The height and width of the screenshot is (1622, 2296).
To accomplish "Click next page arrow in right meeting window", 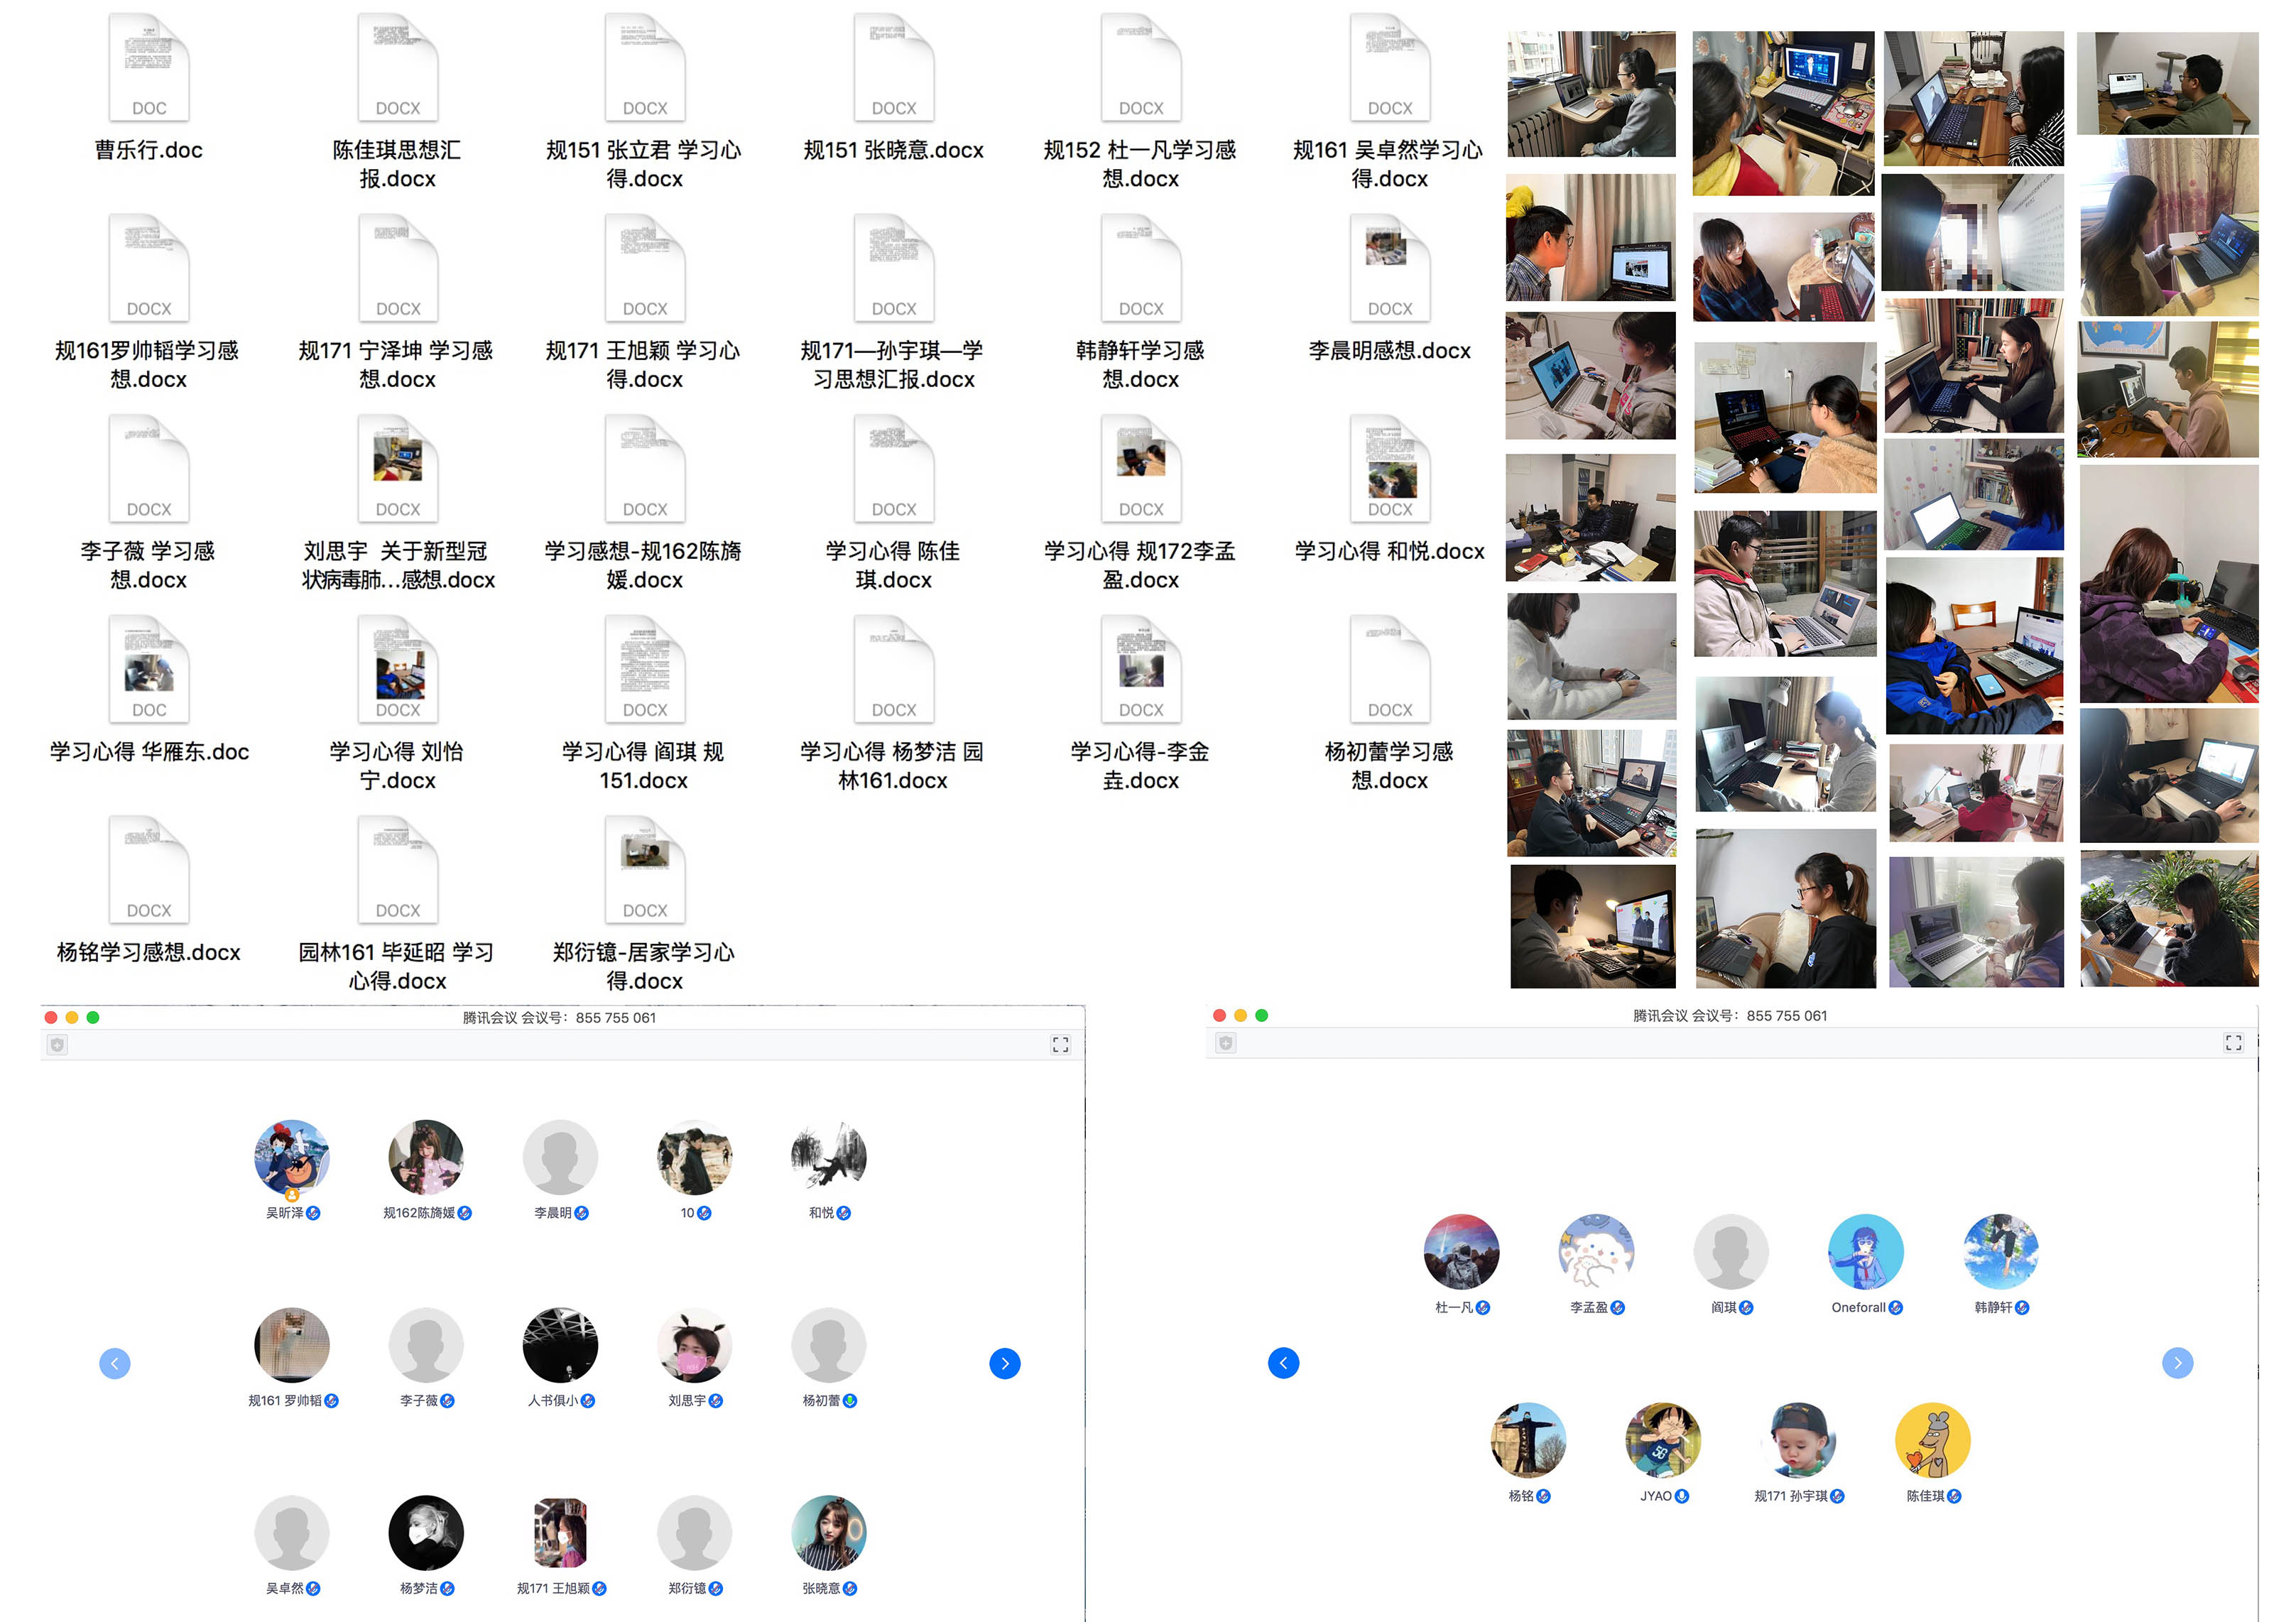I will click(x=2177, y=1363).
